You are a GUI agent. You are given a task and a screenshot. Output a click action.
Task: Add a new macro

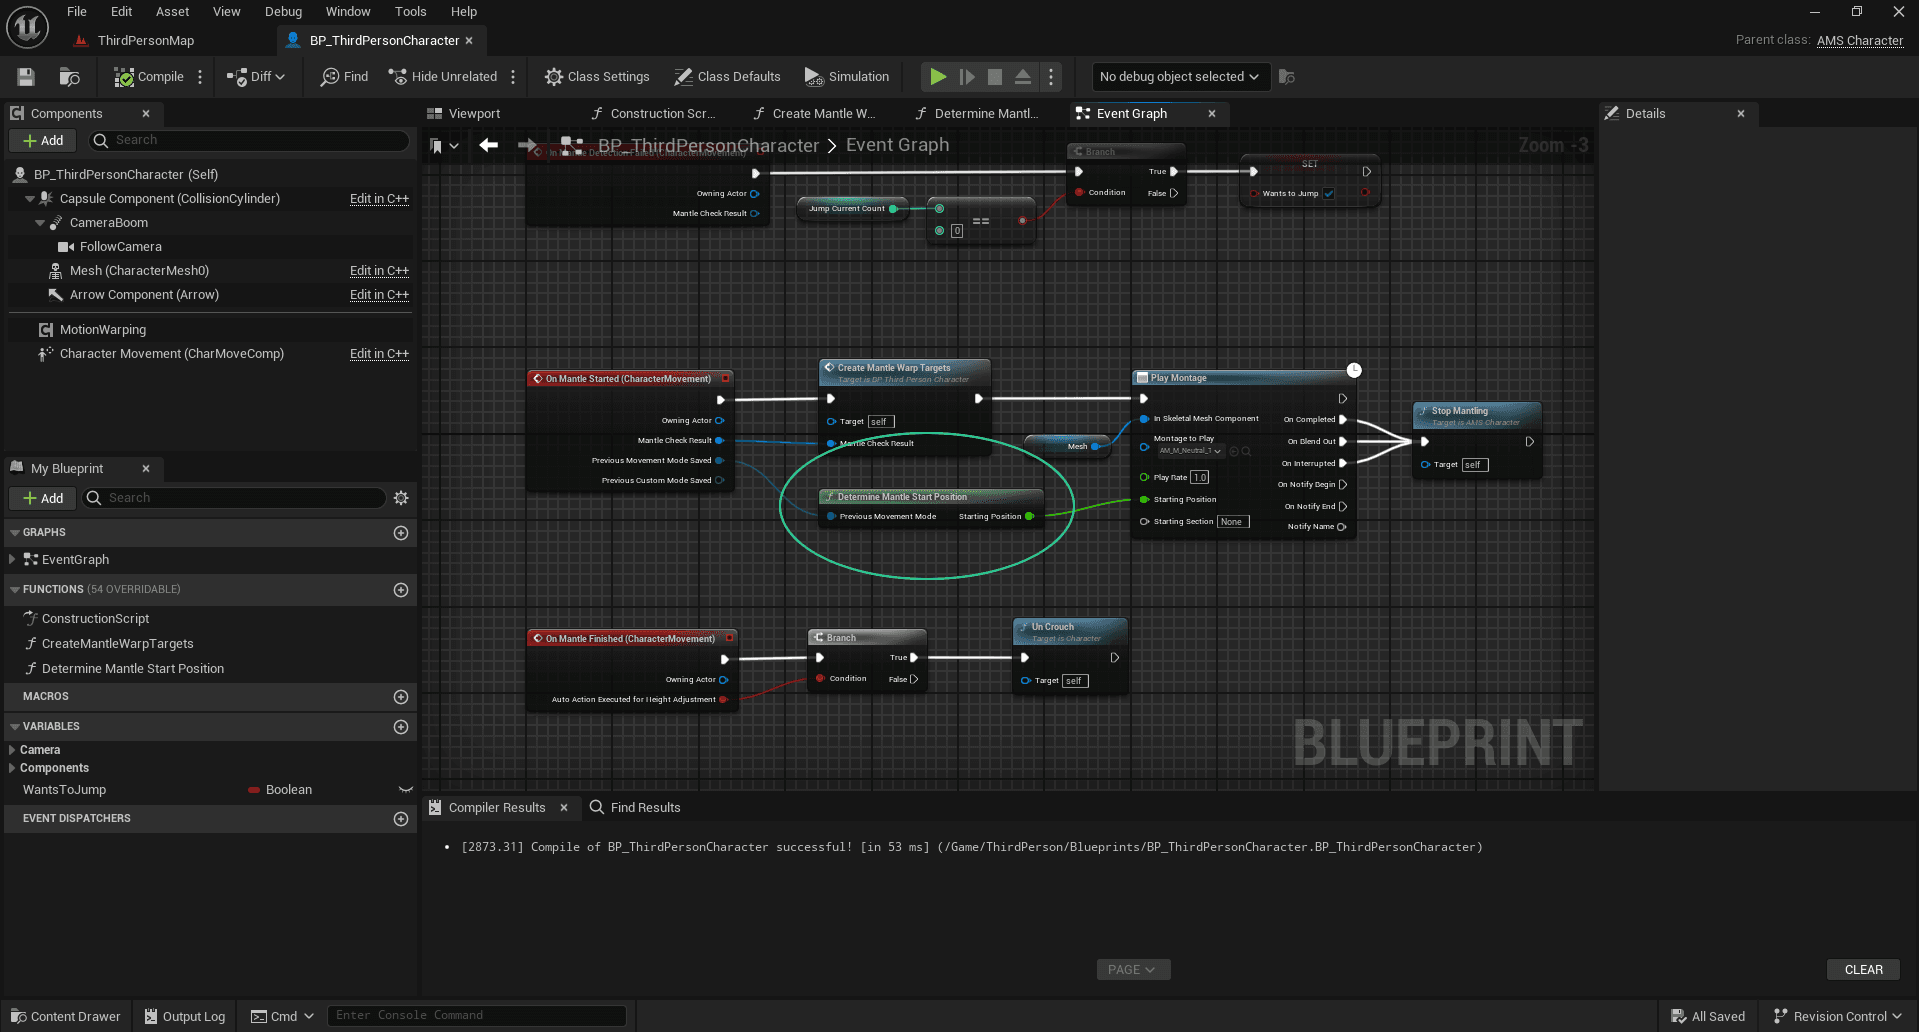coord(401,697)
